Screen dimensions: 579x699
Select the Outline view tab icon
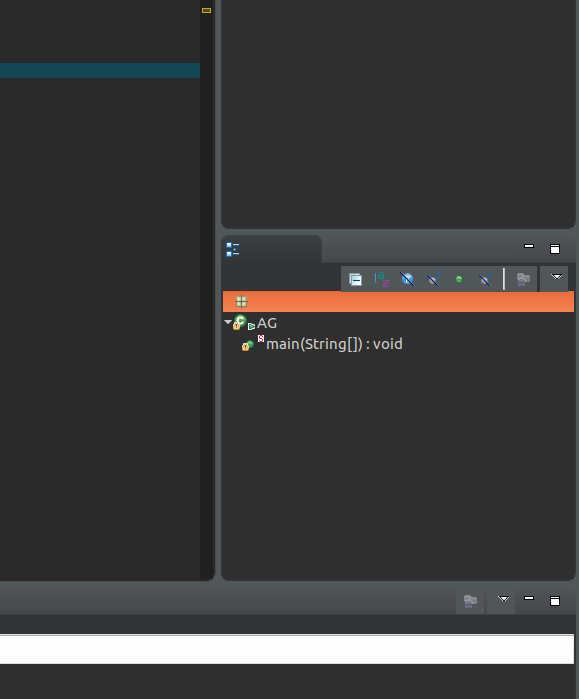tap(233, 250)
